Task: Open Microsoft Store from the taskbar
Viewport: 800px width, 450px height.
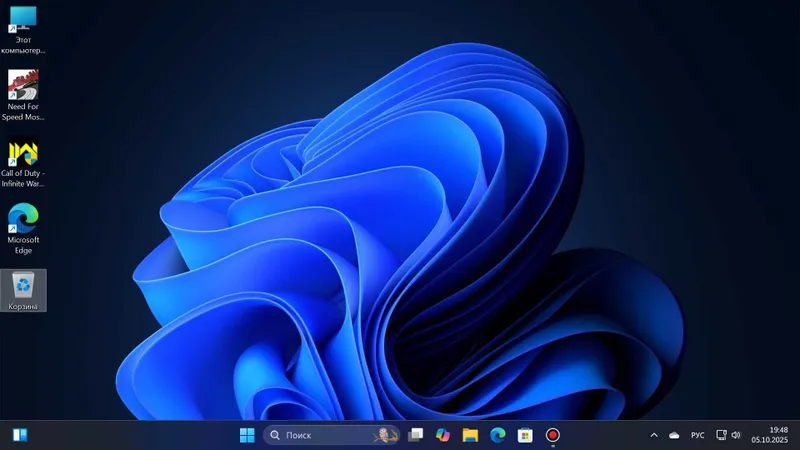Action: click(525, 435)
